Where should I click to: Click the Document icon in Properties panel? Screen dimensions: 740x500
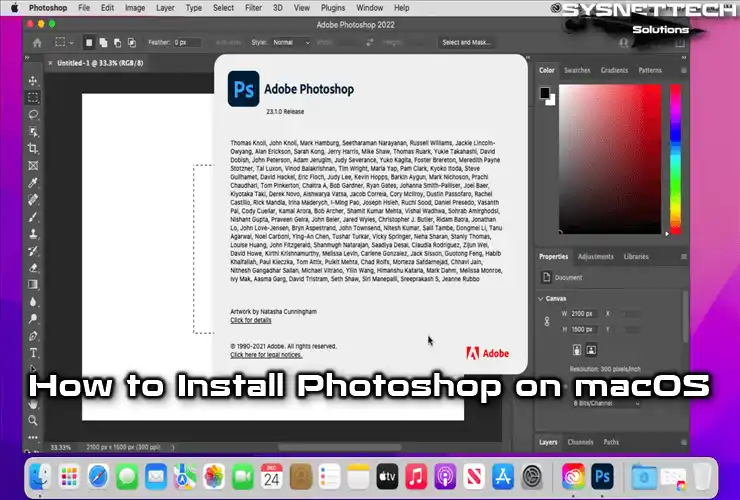547,277
